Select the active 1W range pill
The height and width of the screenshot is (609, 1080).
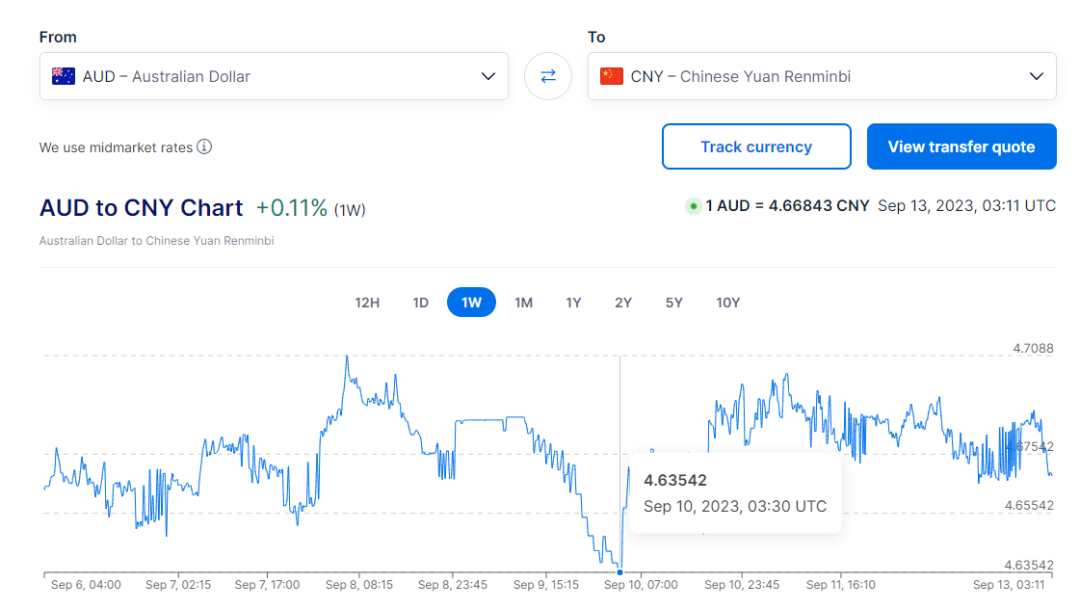tap(471, 302)
